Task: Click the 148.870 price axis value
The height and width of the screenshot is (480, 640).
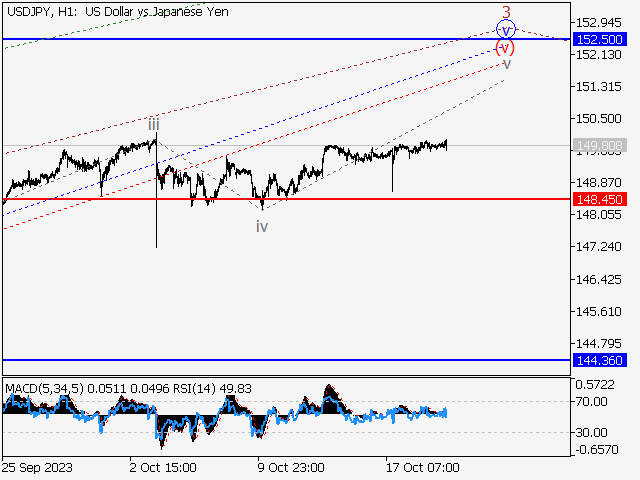Action: tap(598, 182)
